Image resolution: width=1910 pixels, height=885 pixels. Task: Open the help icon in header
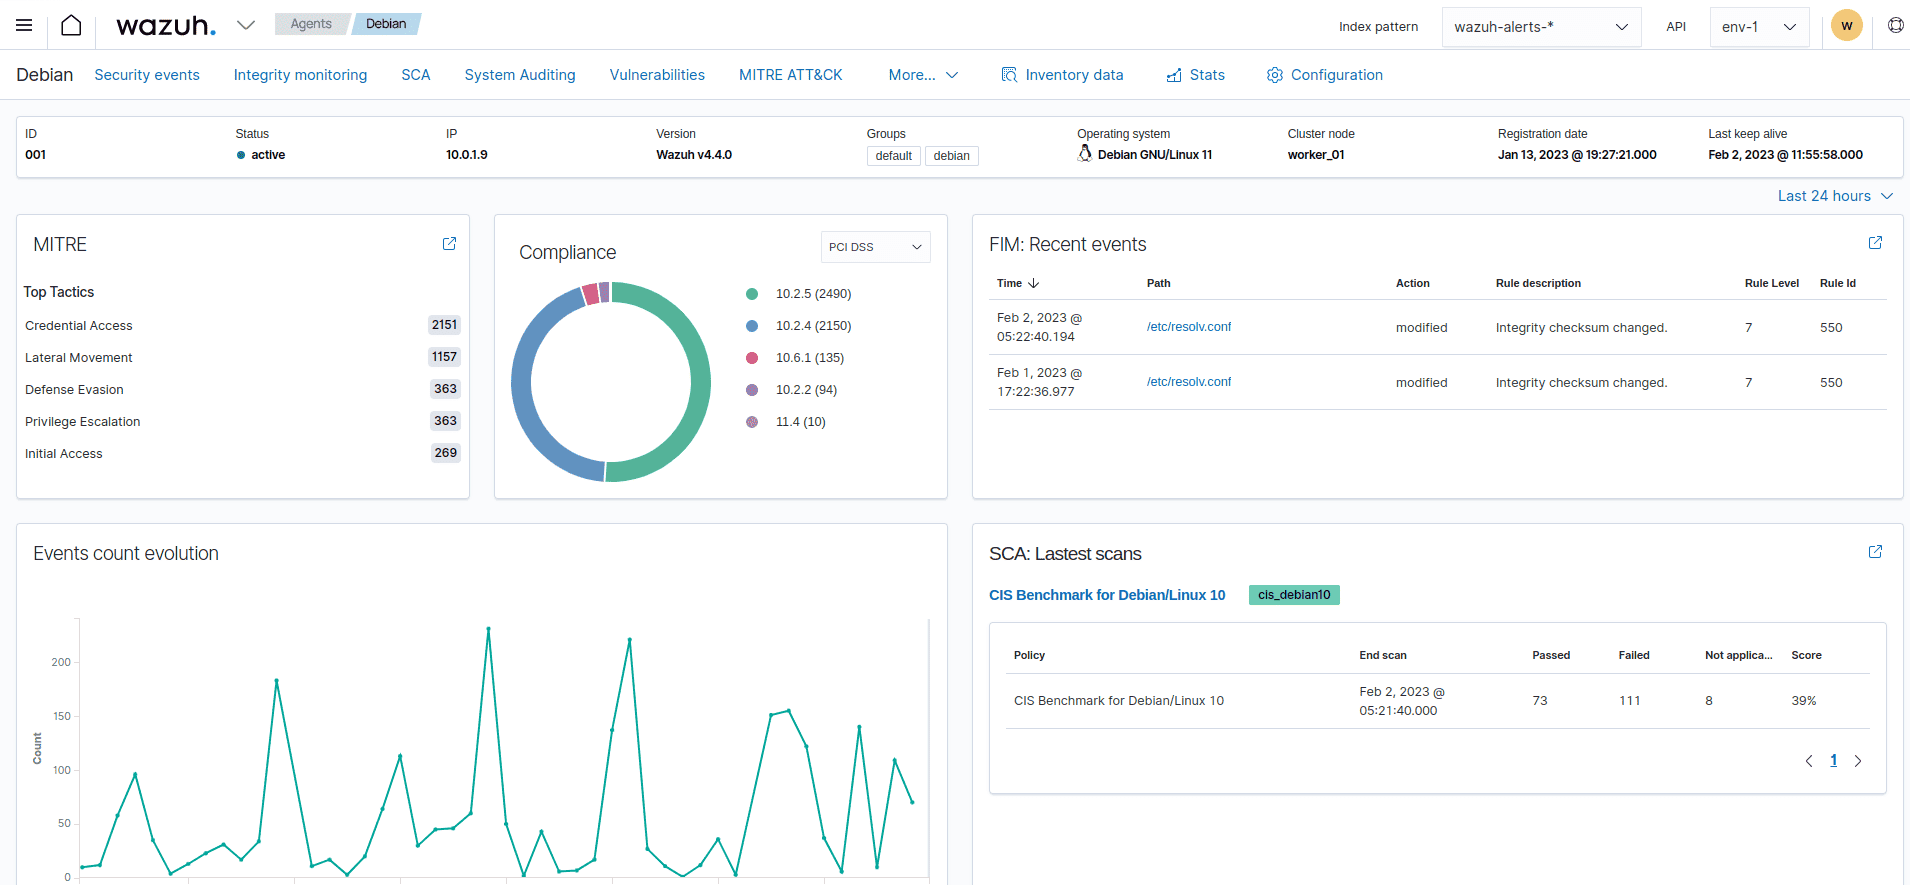point(1895,26)
